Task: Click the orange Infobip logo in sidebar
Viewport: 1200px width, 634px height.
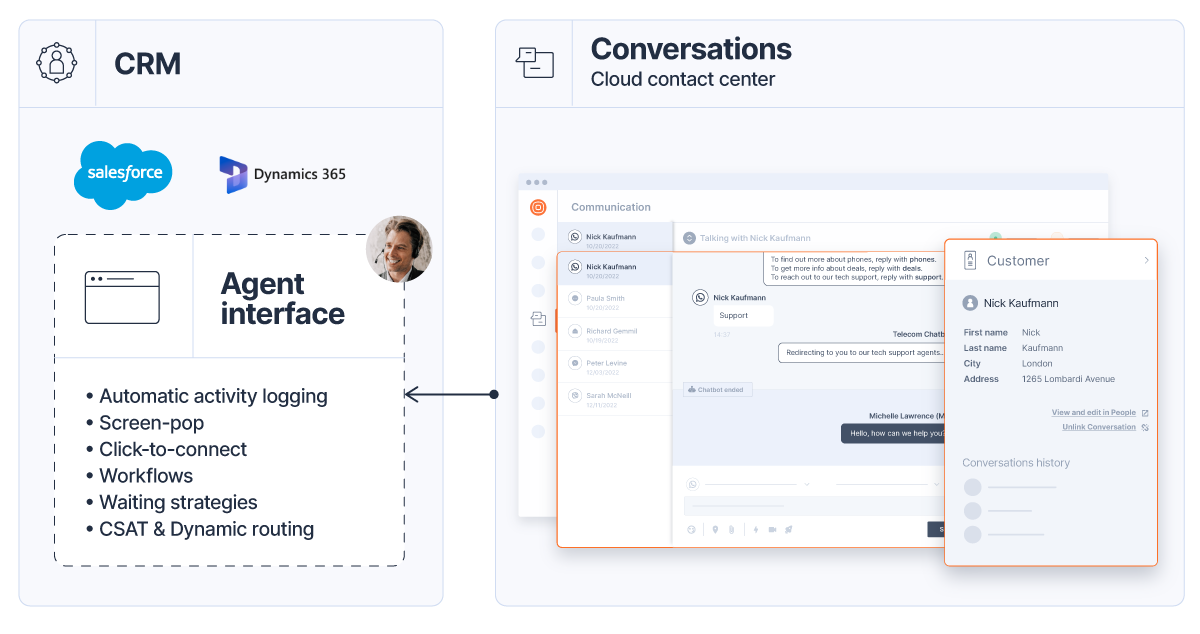Action: point(538,208)
